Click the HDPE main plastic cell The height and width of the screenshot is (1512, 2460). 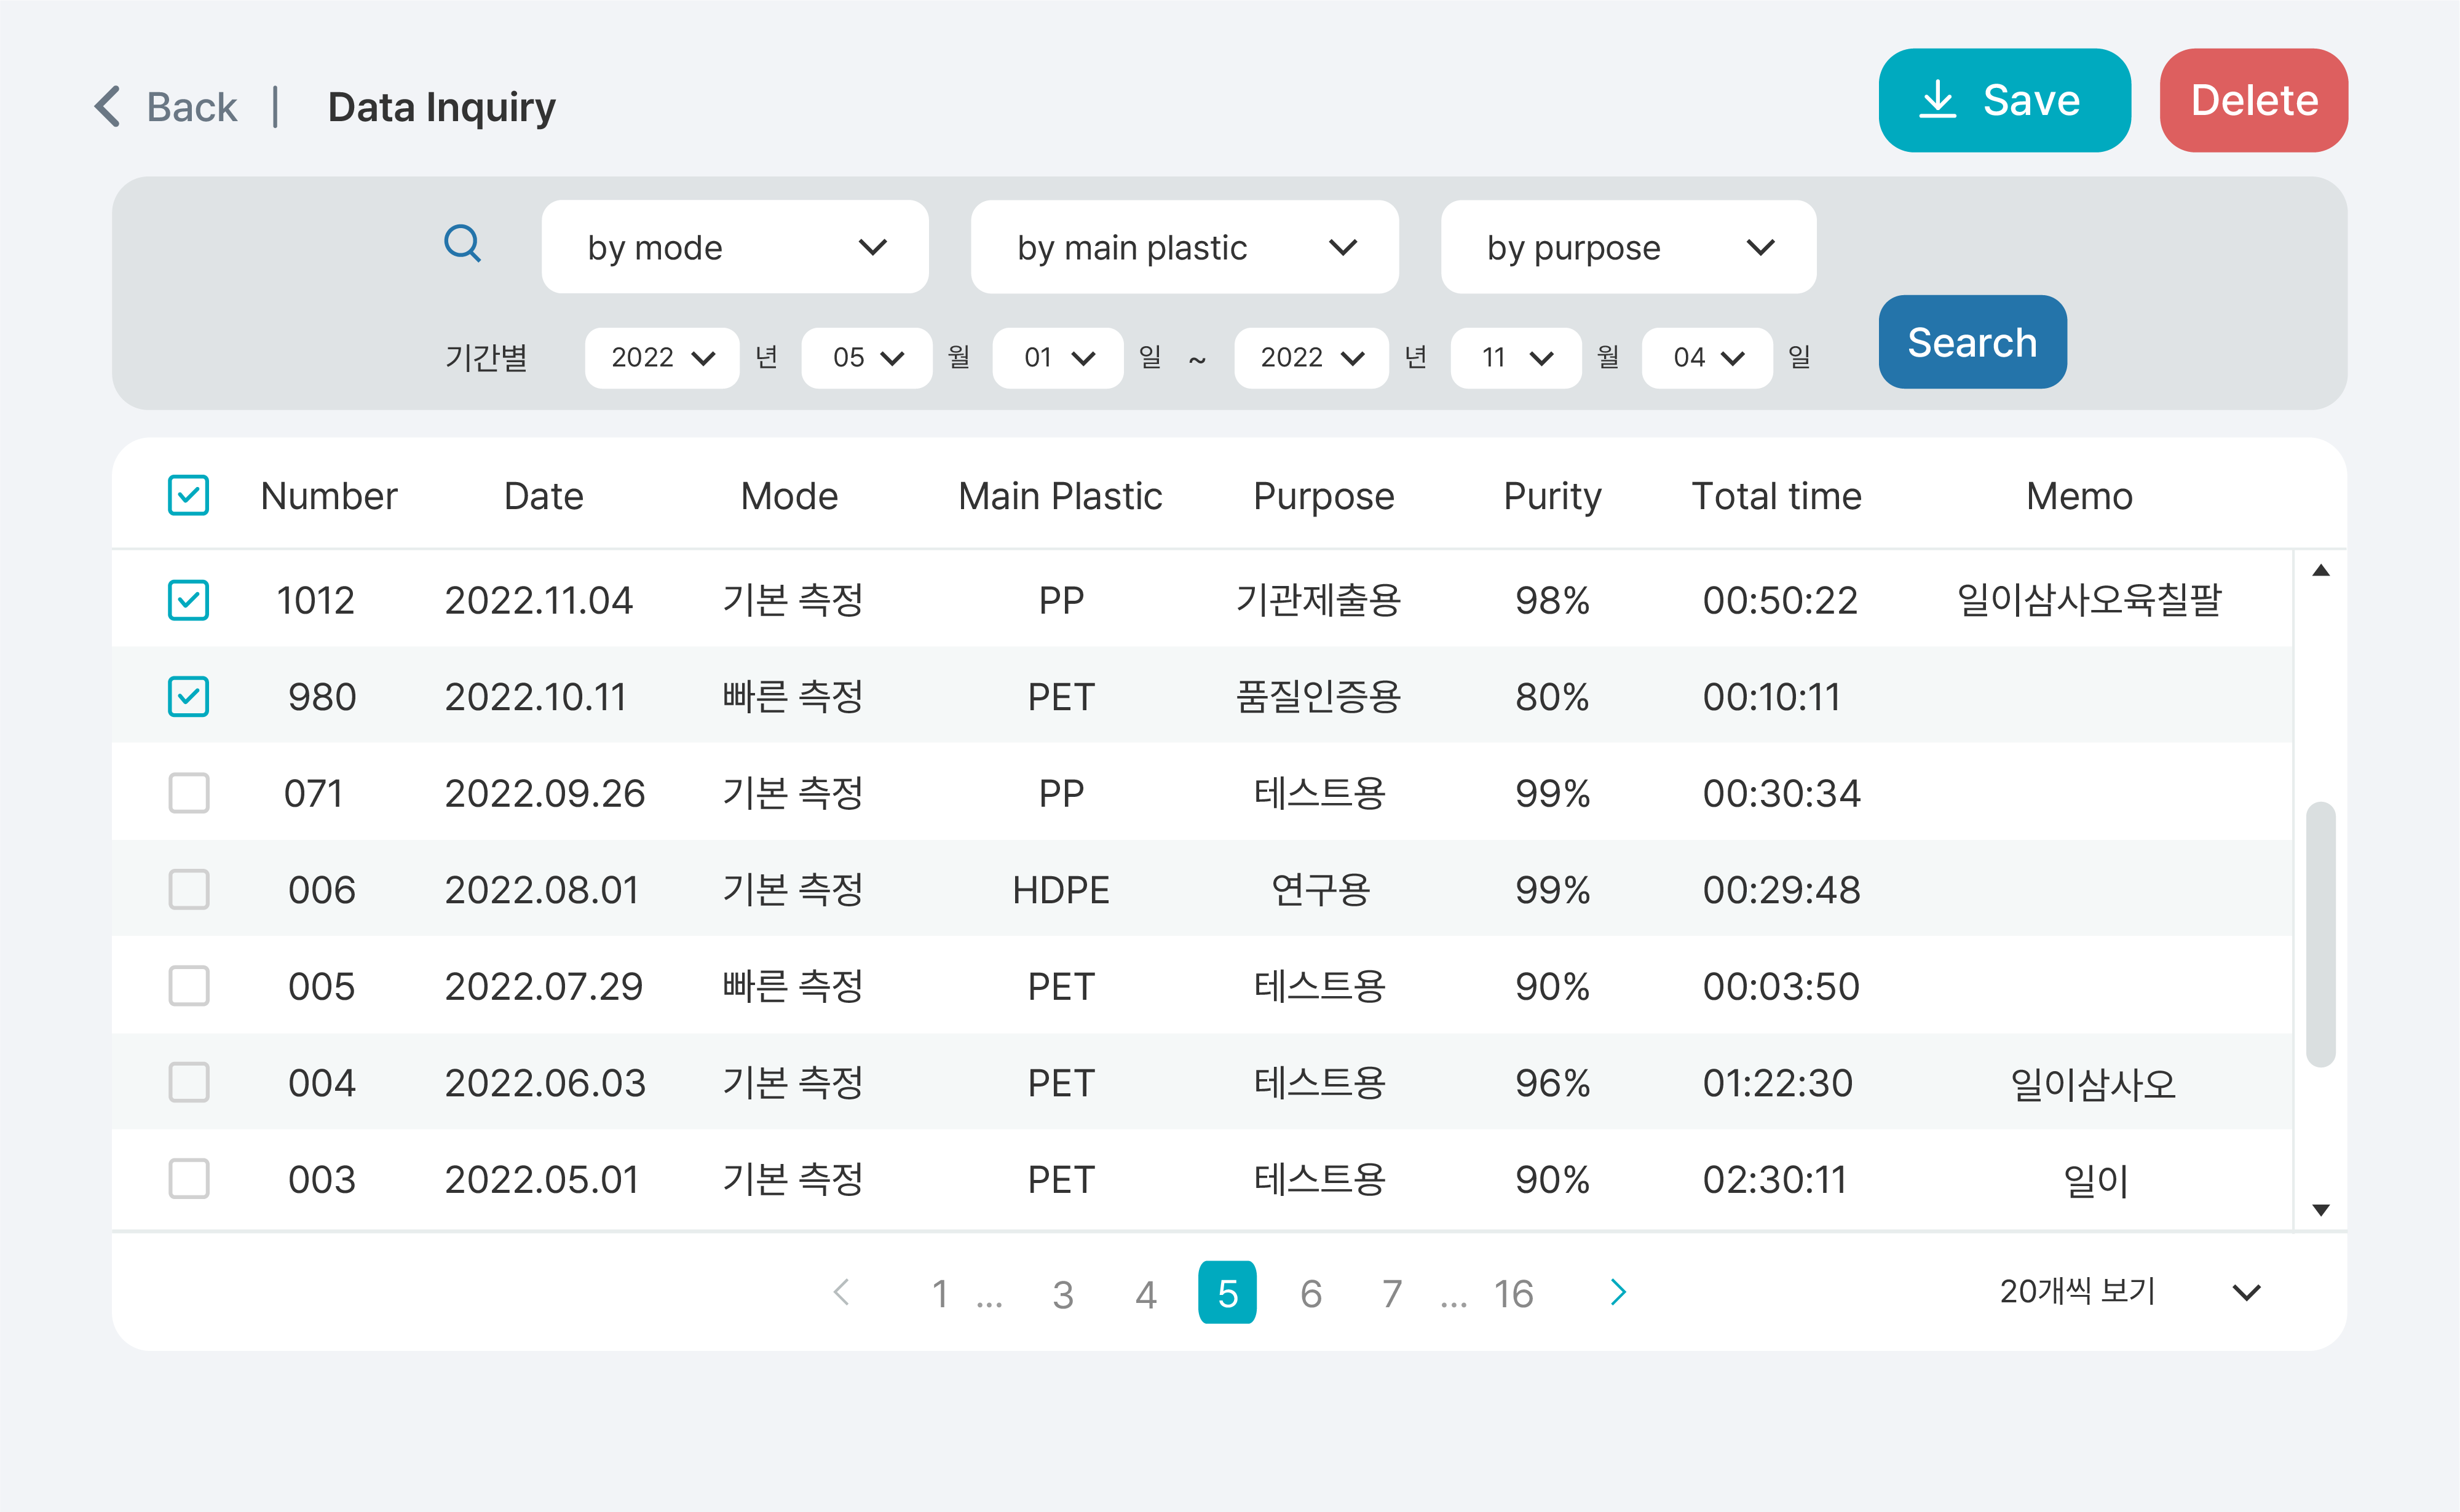tap(1061, 889)
